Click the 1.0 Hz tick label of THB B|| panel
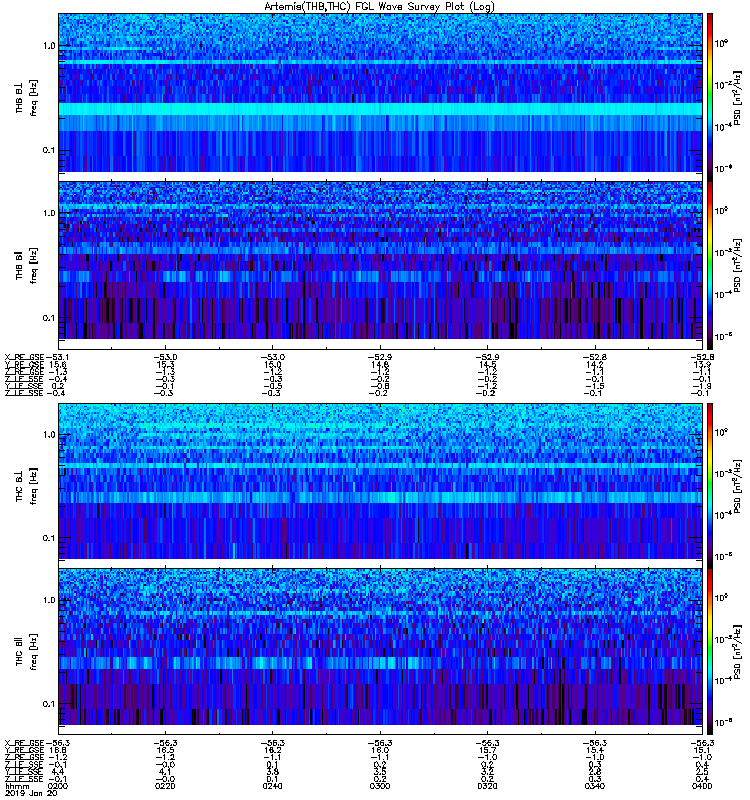 click(49, 213)
